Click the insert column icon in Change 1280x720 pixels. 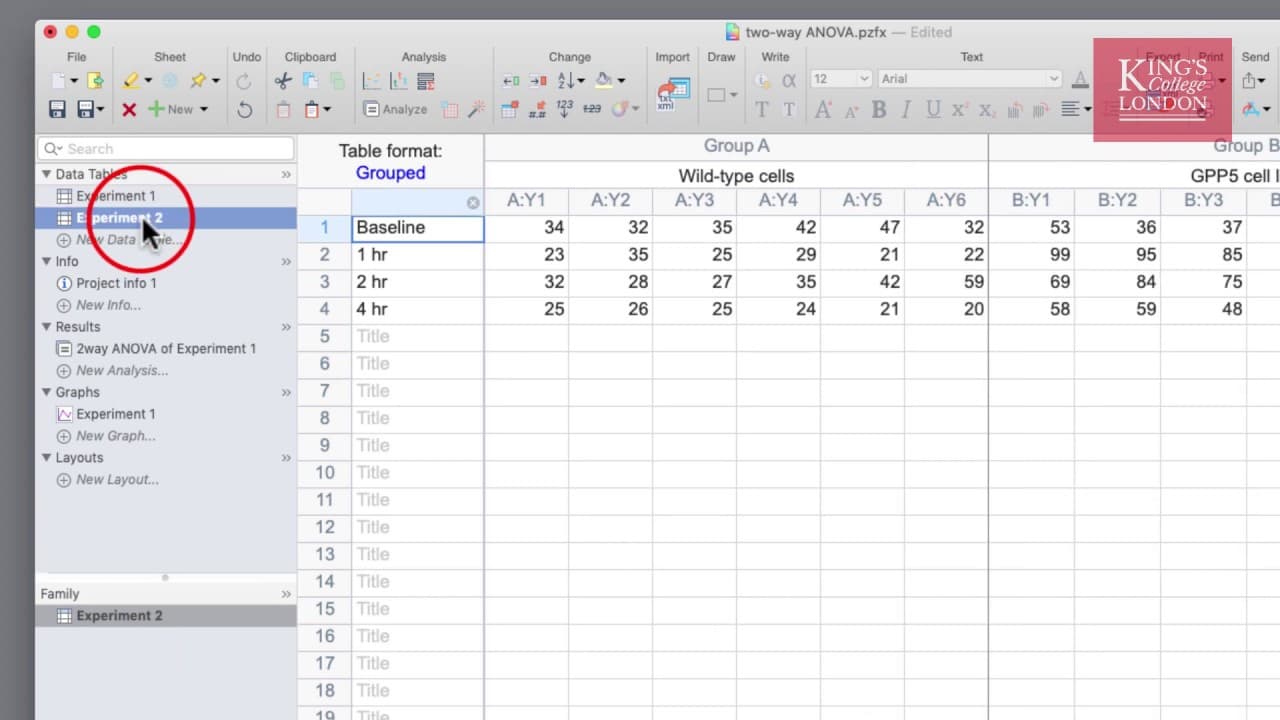[510, 80]
